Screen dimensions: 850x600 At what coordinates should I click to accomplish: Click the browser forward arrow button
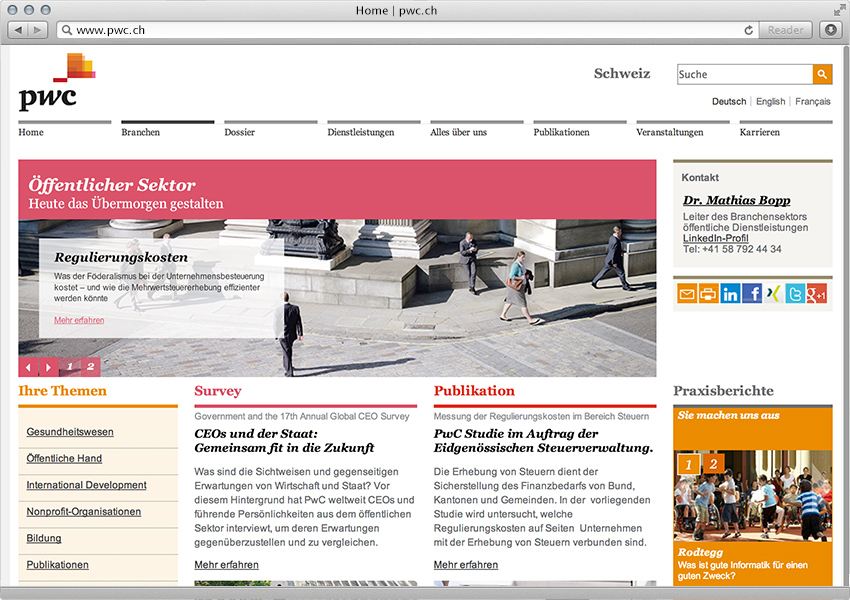(37, 30)
